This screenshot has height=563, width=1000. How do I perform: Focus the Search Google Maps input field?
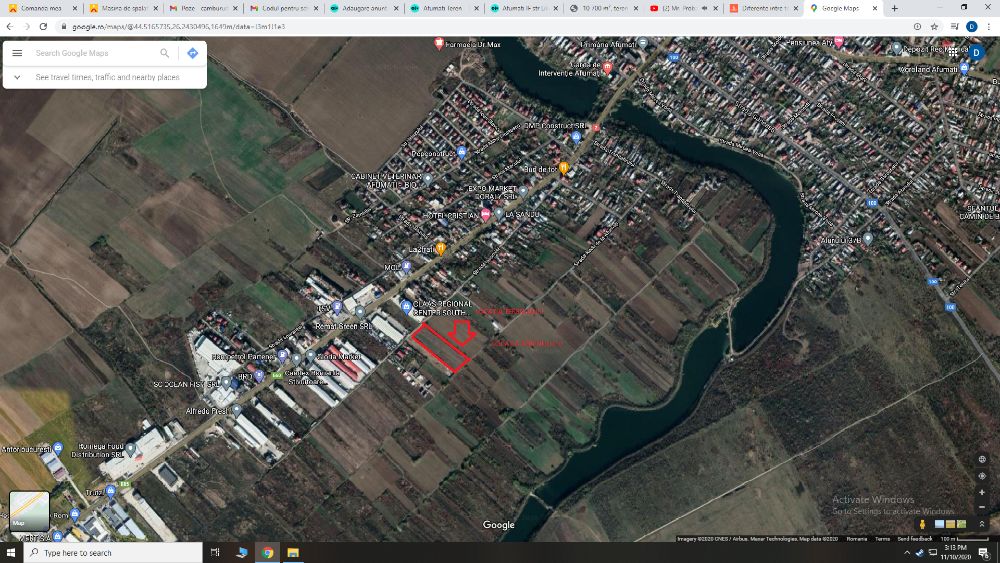pyautogui.click(x=94, y=53)
